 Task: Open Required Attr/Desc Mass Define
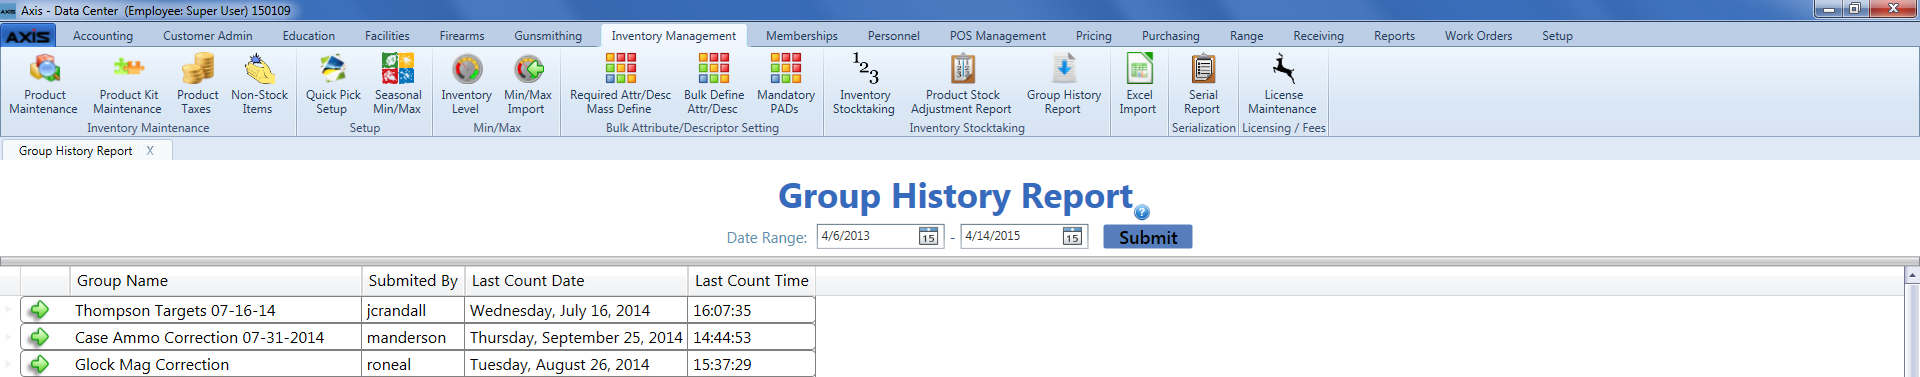point(620,85)
